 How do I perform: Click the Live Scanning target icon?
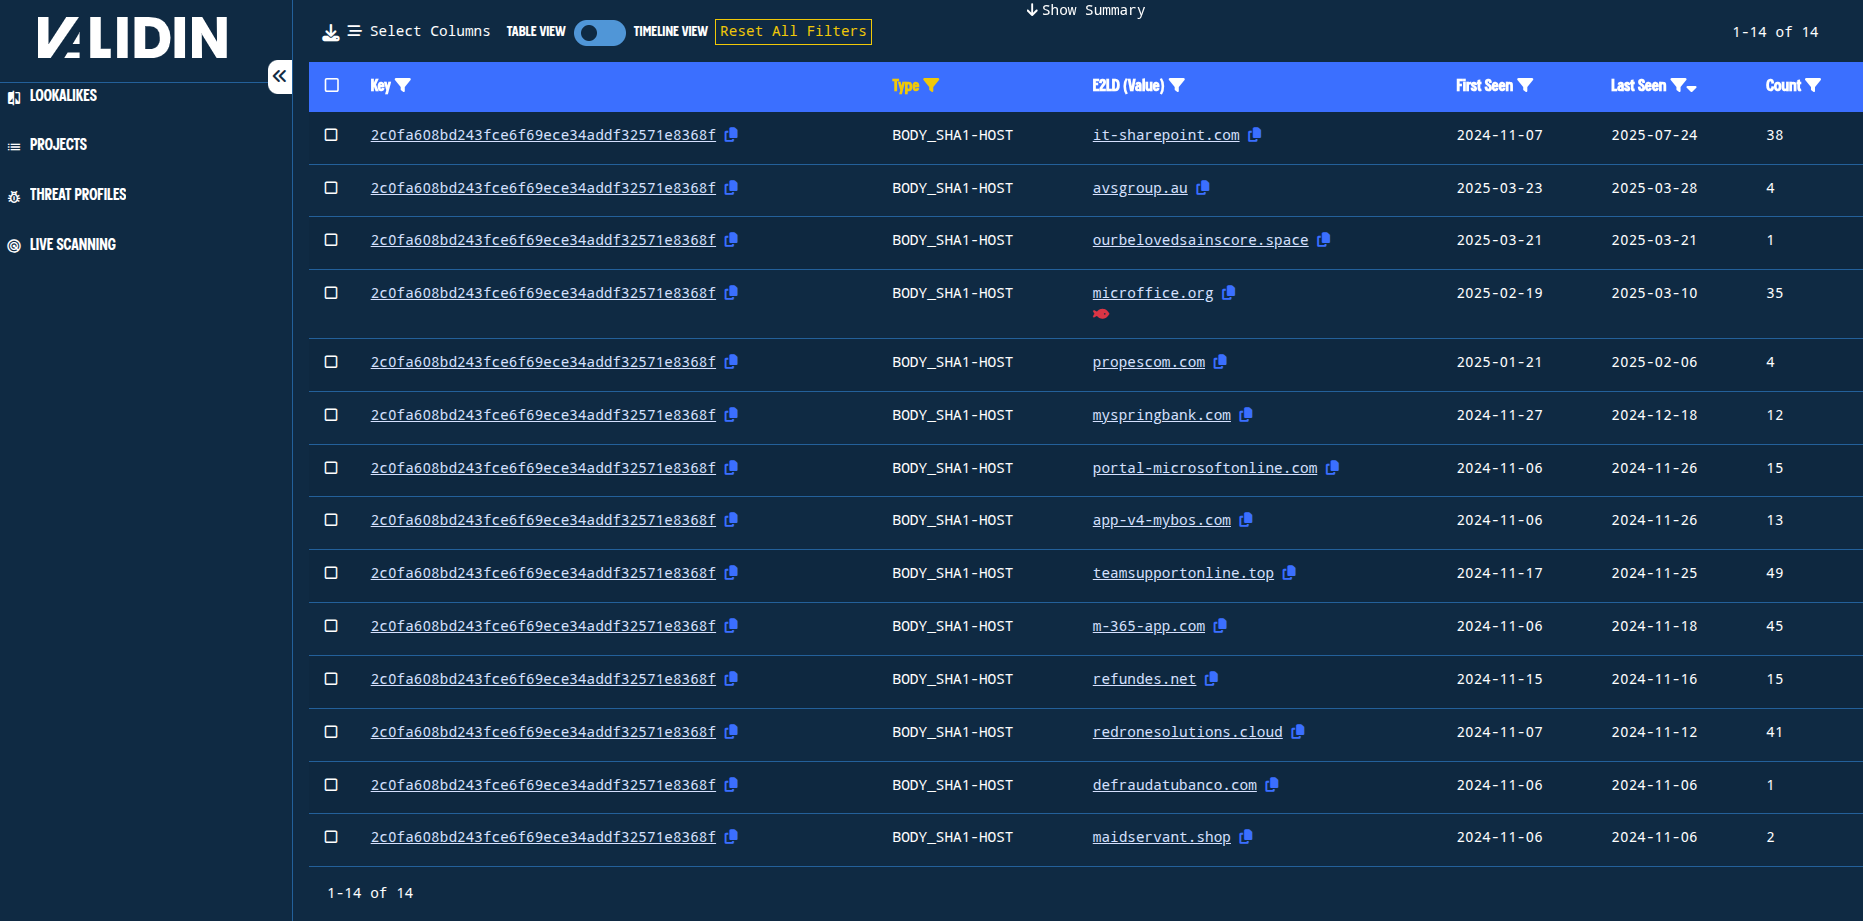tap(14, 246)
